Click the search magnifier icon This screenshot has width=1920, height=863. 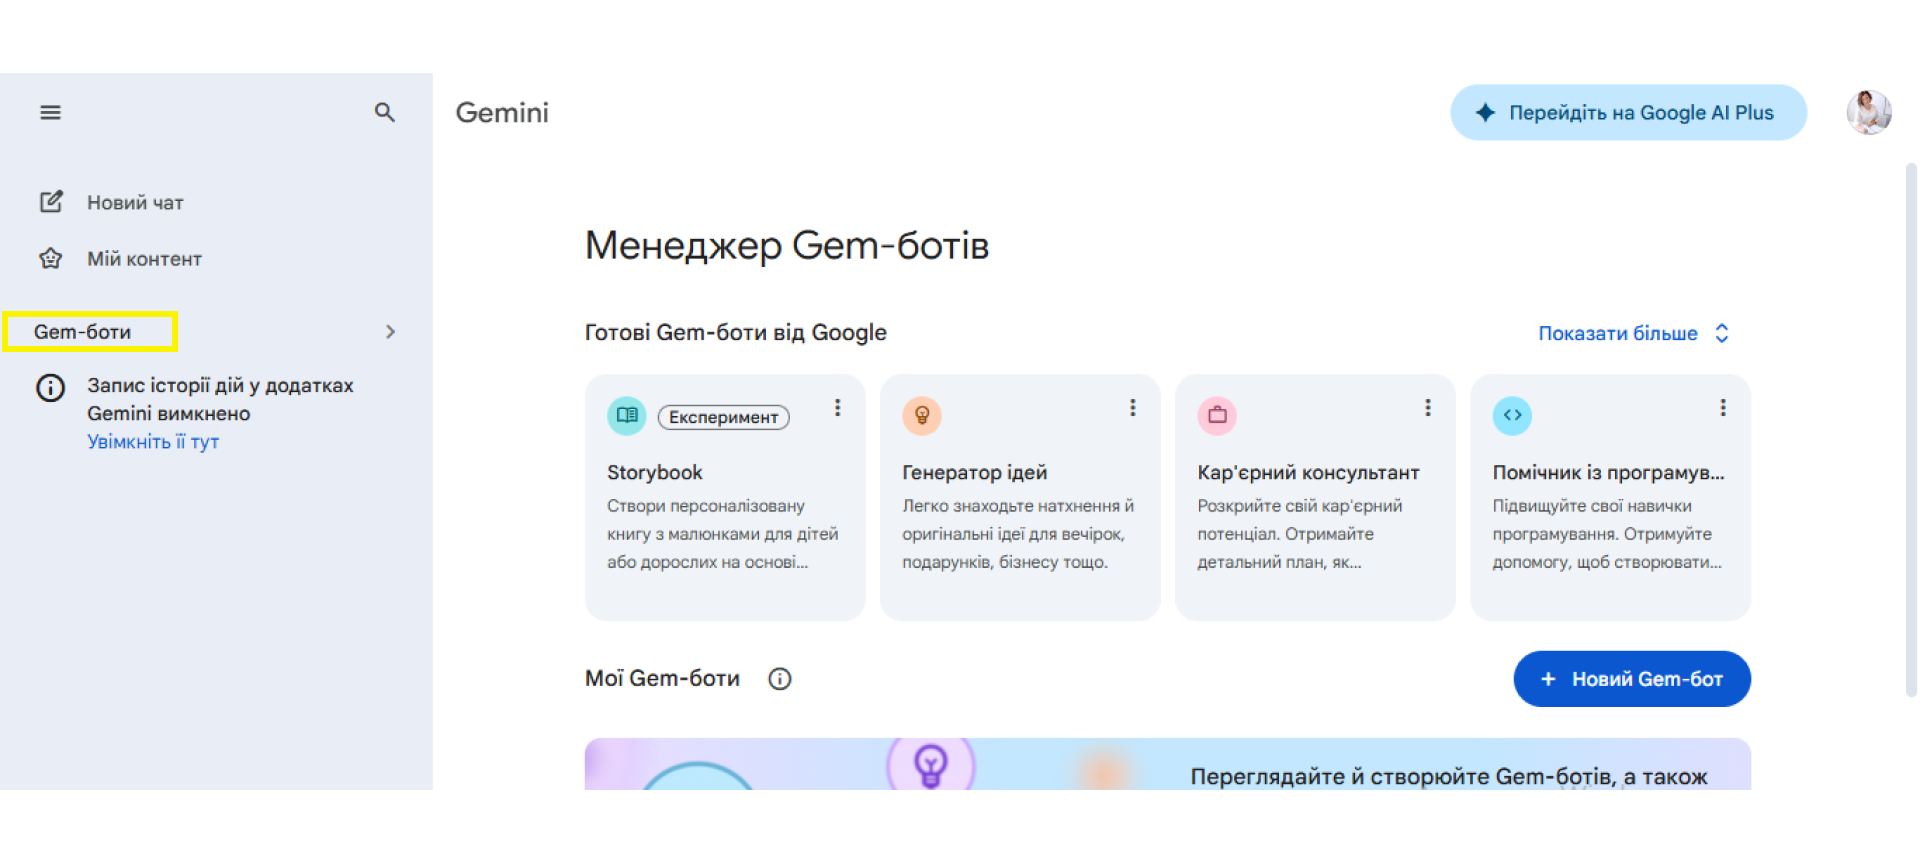pyautogui.click(x=385, y=113)
